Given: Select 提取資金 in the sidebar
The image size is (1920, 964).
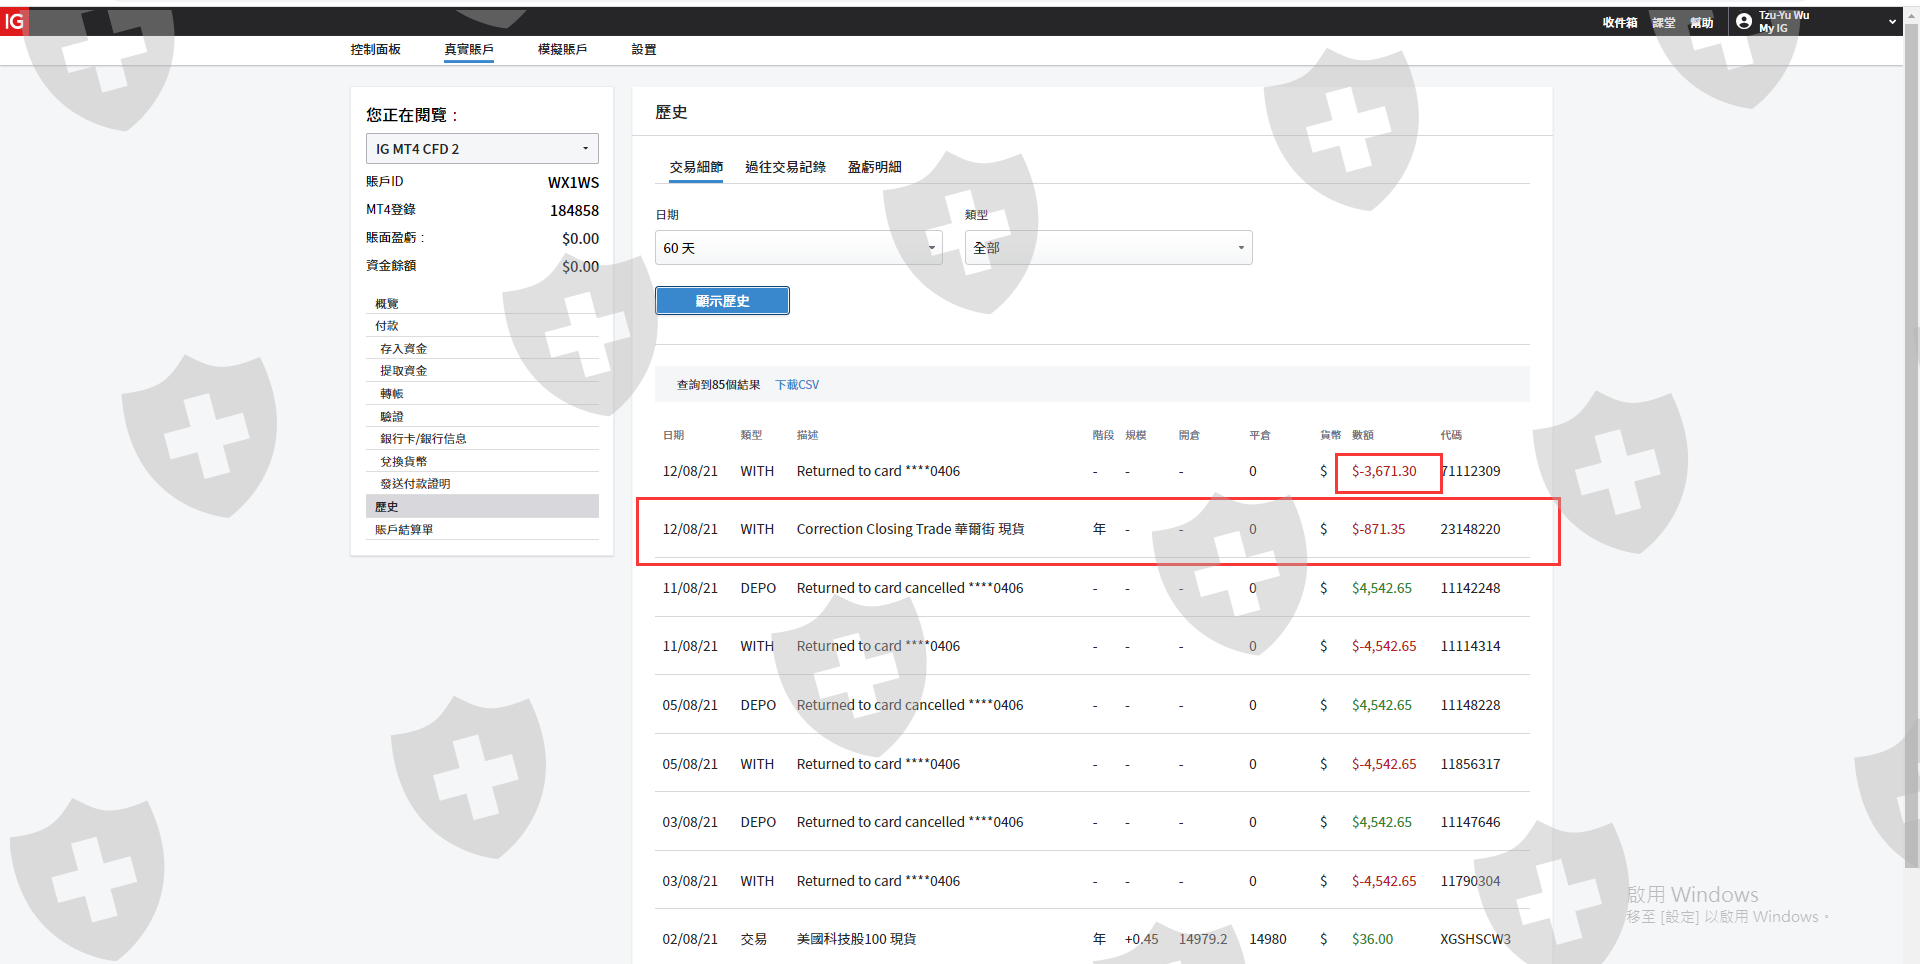Looking at the screenshot, I should click(x=403, y=371).
